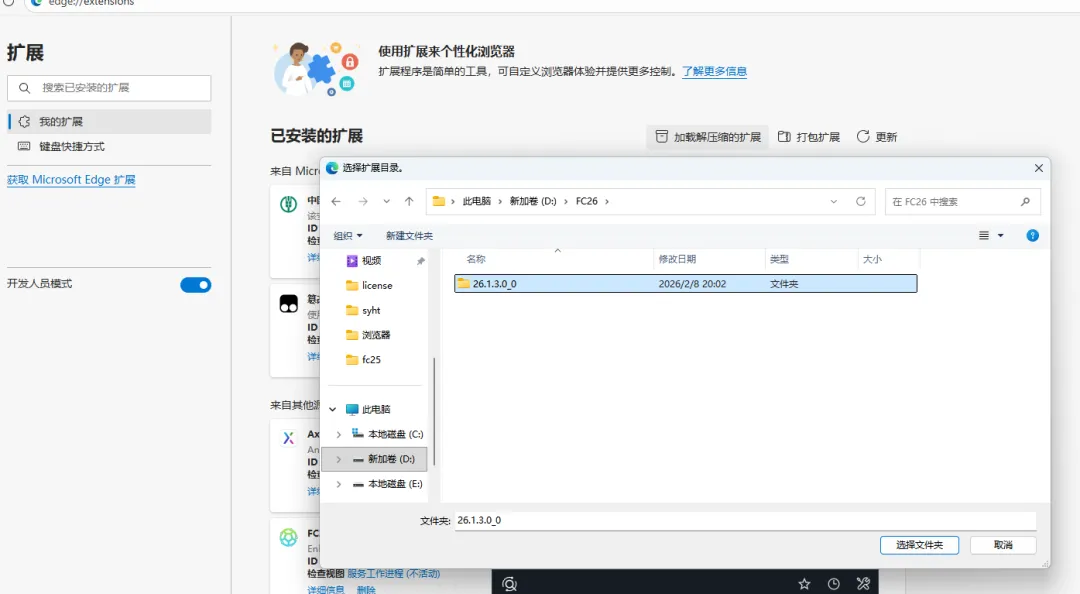Sort by 修改日期 column header

point(677,259)
